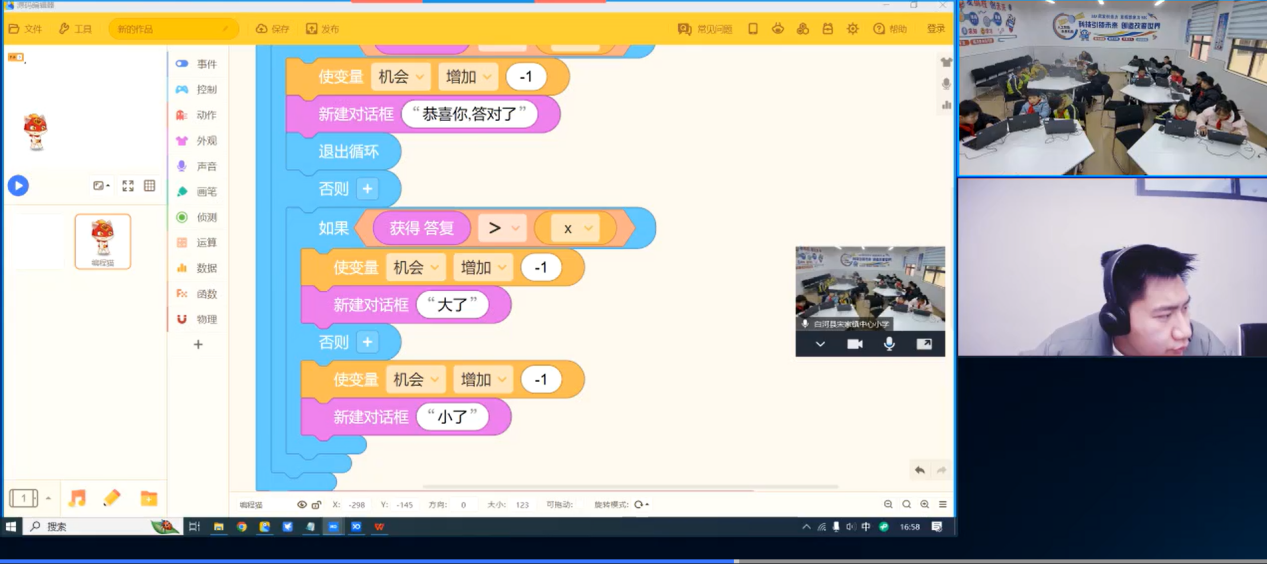
Task: Expand the x variable dropdown
Action: [575, 229]
